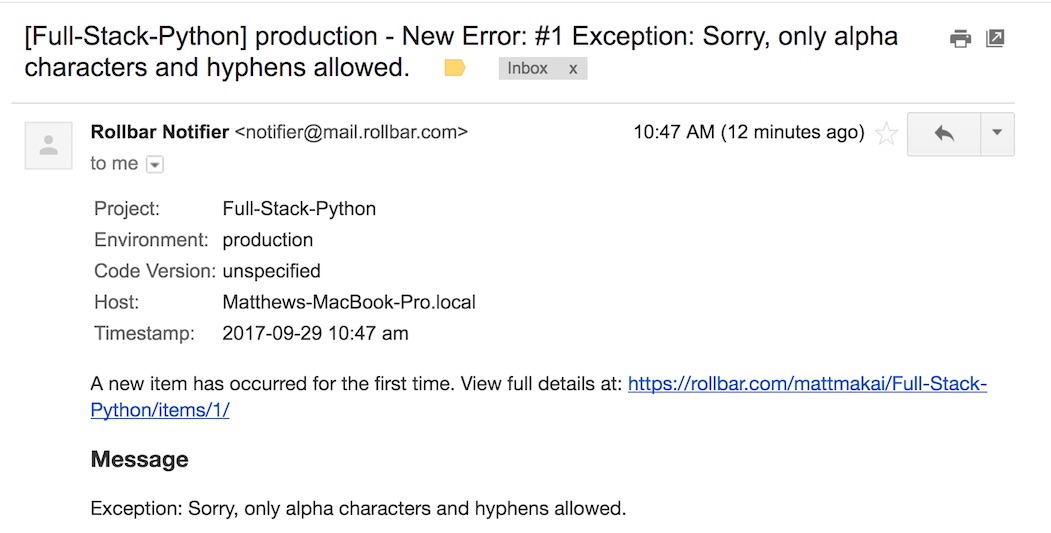Click the host value Matthews-MacBook-Pro.local
The width and height of the screenshot is (1051, 533).
click(x=349, y=302)
